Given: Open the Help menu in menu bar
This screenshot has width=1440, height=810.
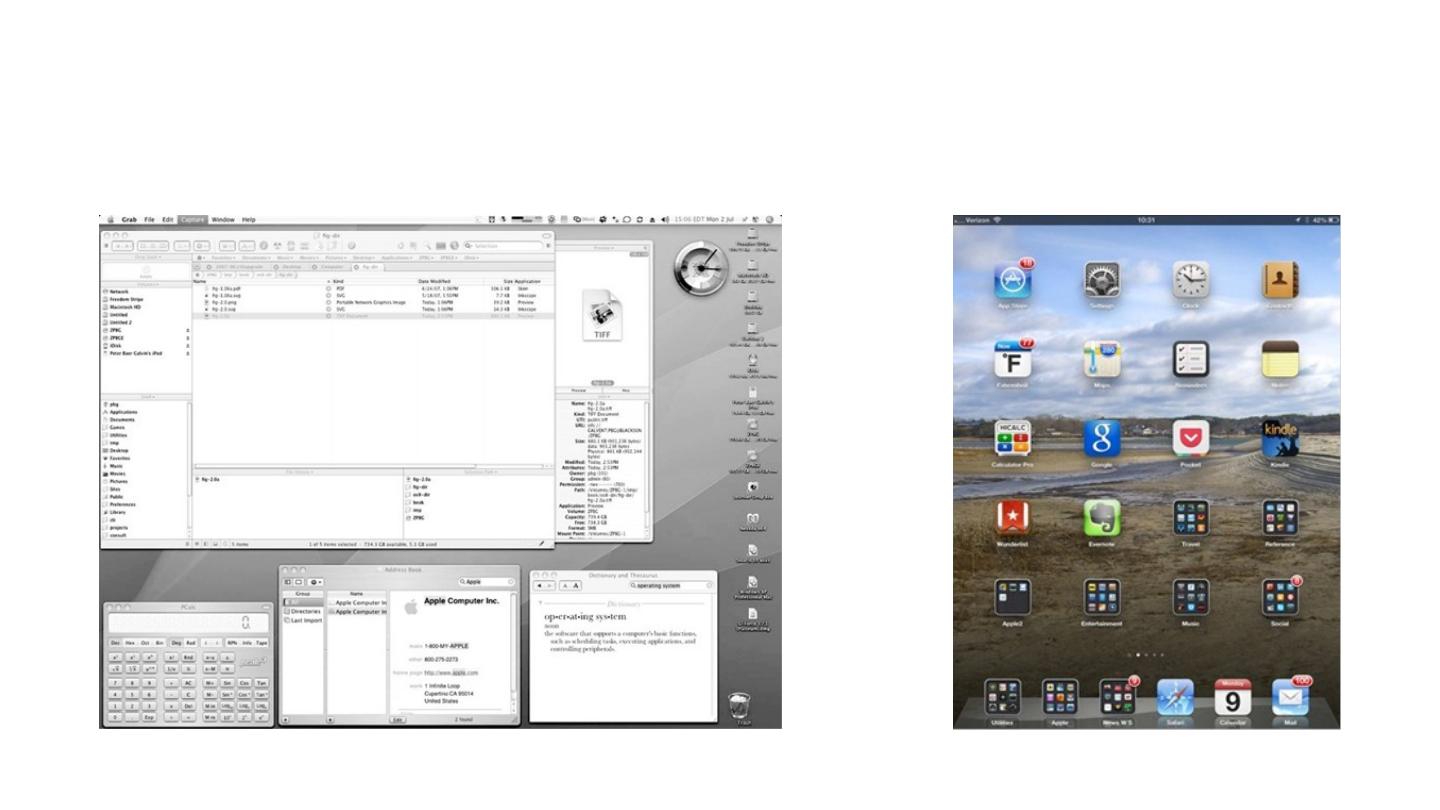Looking at the screenshot, I should (249, 219).
